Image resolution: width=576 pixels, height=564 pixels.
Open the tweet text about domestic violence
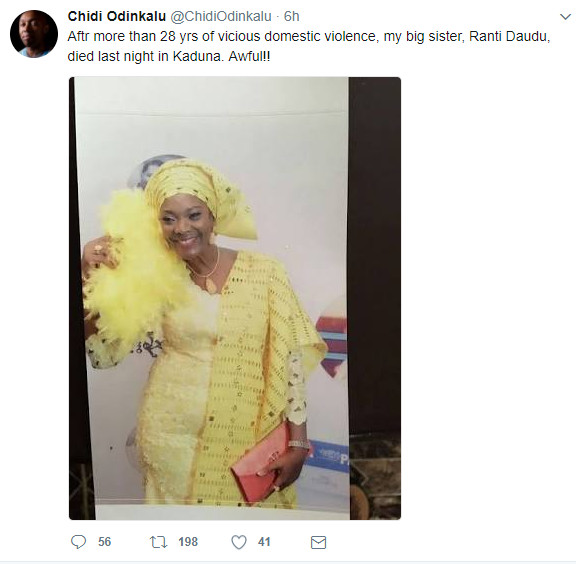(x=309, y=46)
